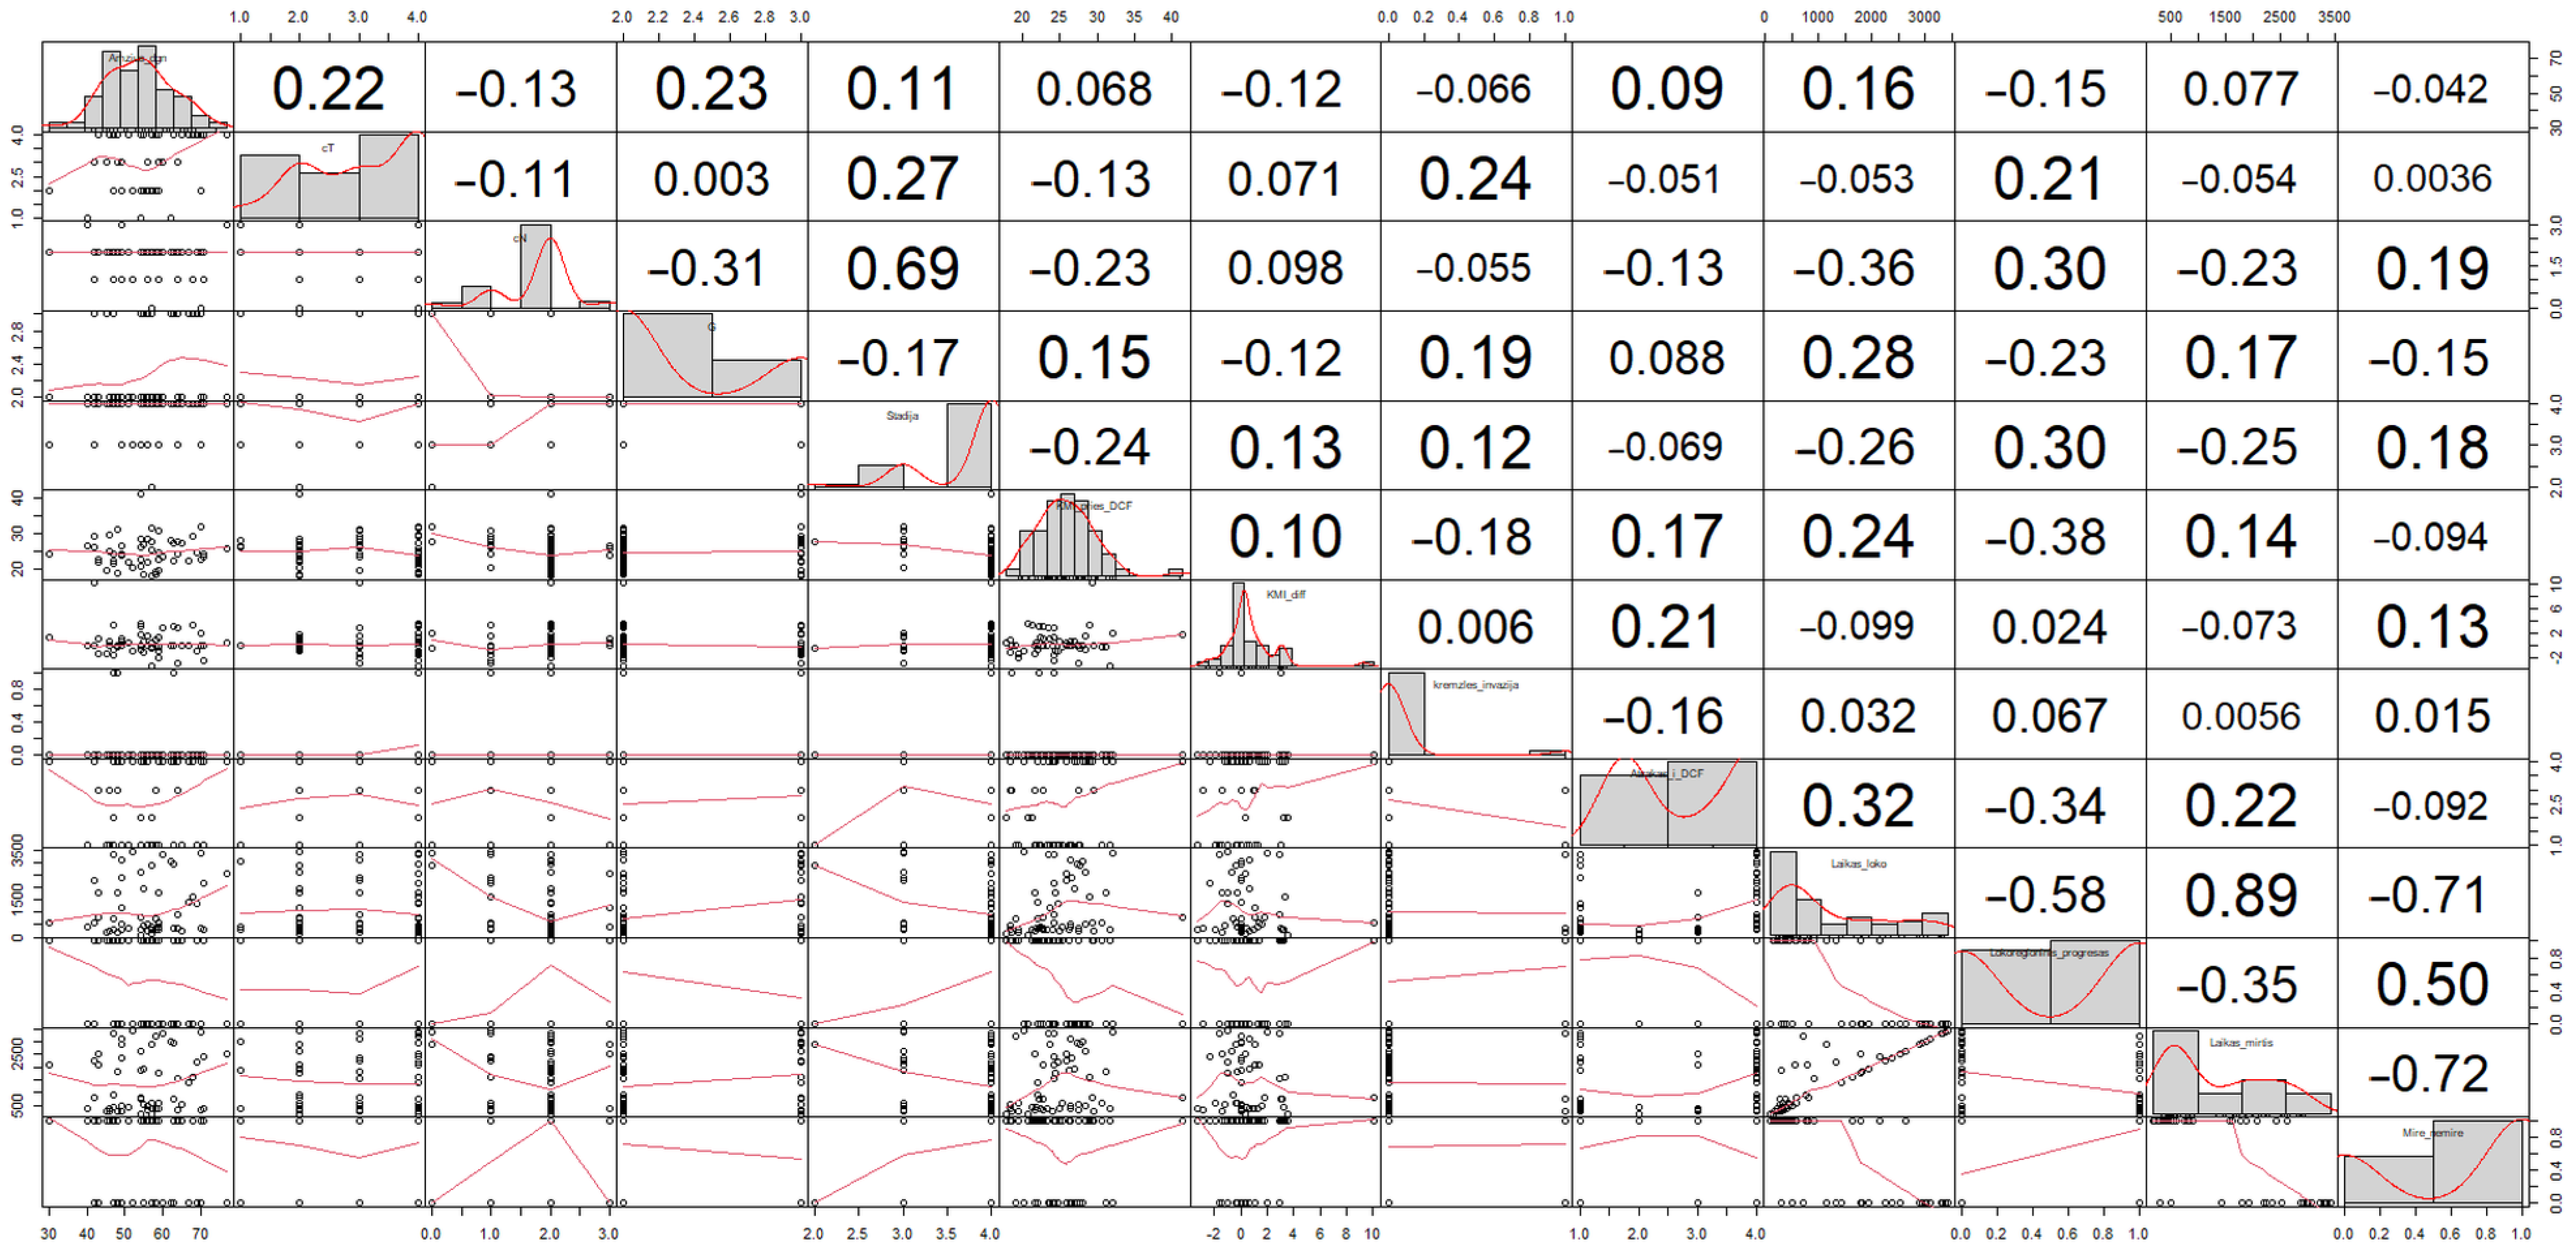Select the -0.72 correlation cell
Viewport: 2576px width, 1250px height.
click(2430, 1074)
